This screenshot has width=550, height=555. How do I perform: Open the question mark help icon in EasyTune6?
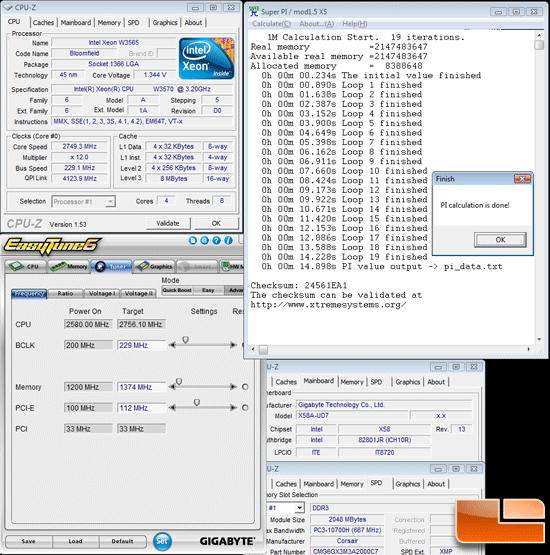click(216, 241)
